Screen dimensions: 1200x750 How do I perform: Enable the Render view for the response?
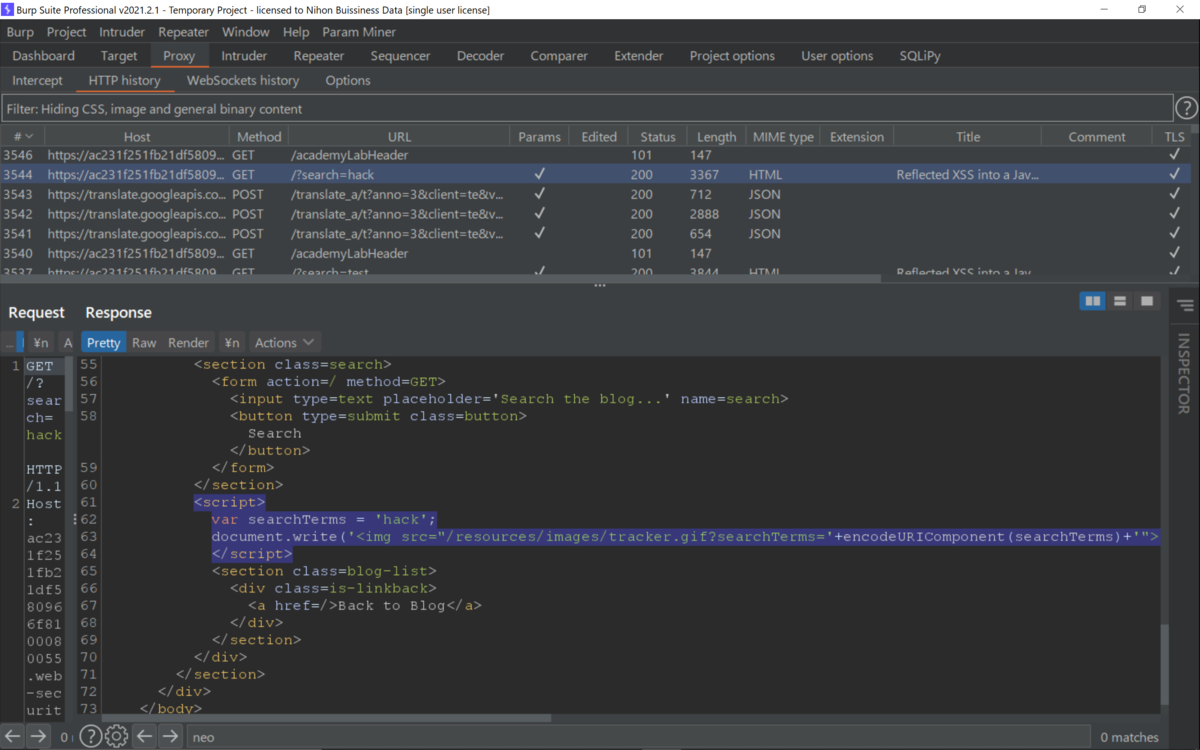[x=188, y=342]
